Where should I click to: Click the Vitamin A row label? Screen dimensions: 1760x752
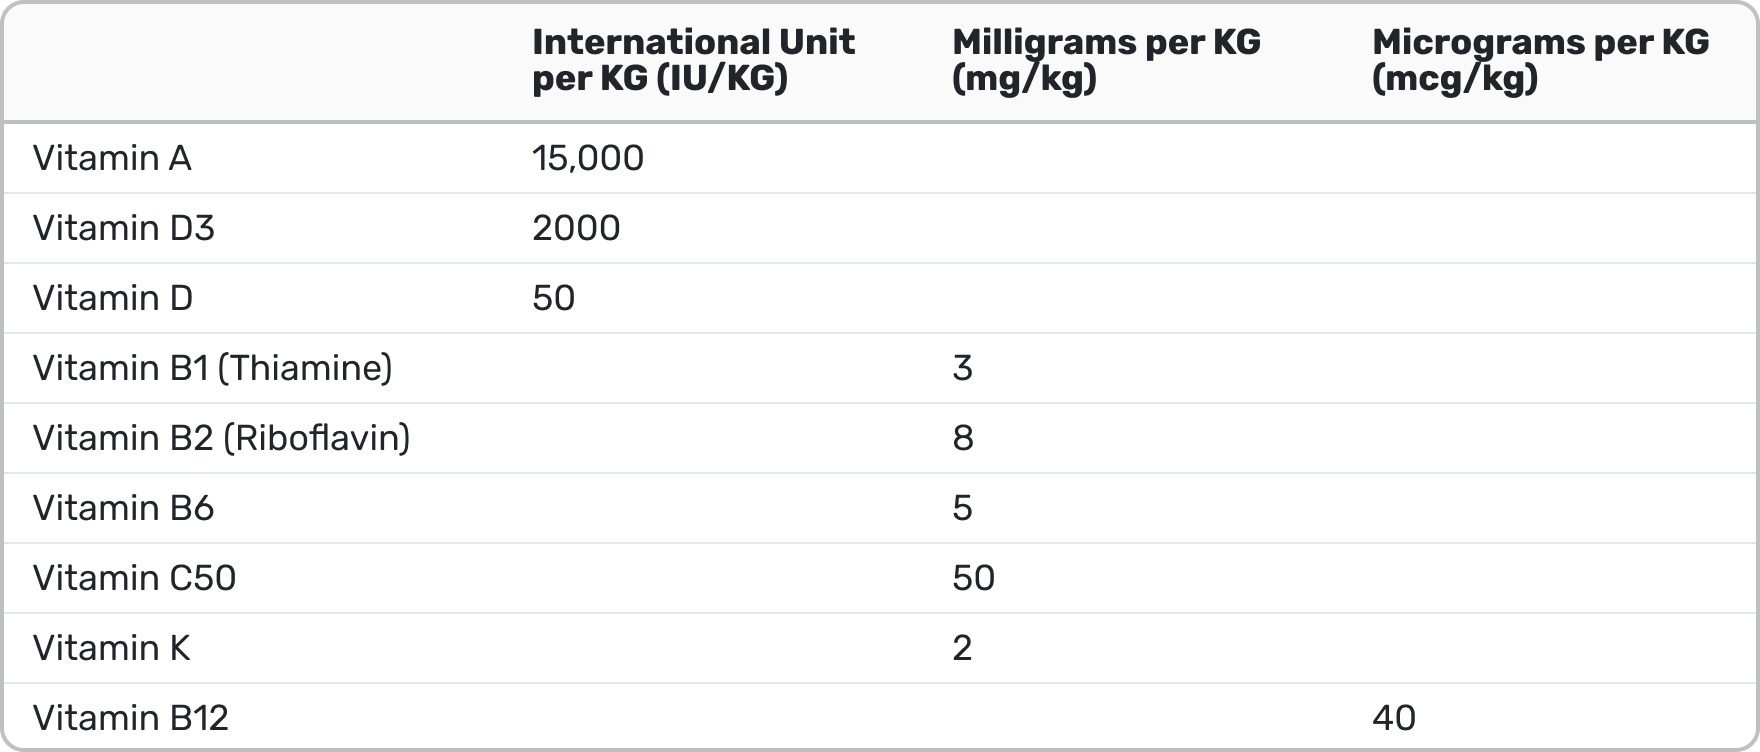[x=112, y=158]
